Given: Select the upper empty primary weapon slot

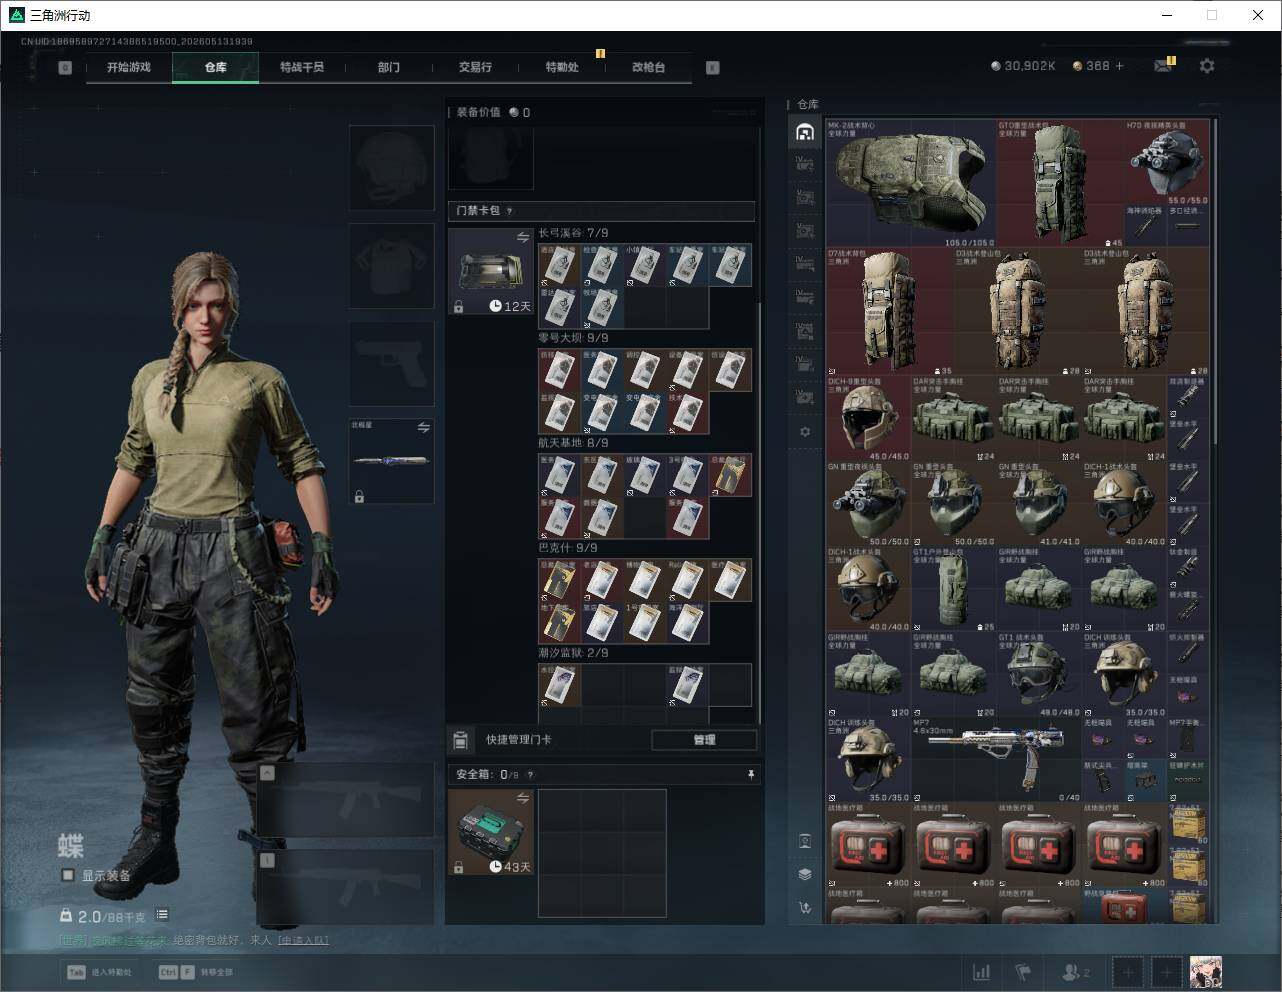Looking at the screenshot, I should (346, 802).
